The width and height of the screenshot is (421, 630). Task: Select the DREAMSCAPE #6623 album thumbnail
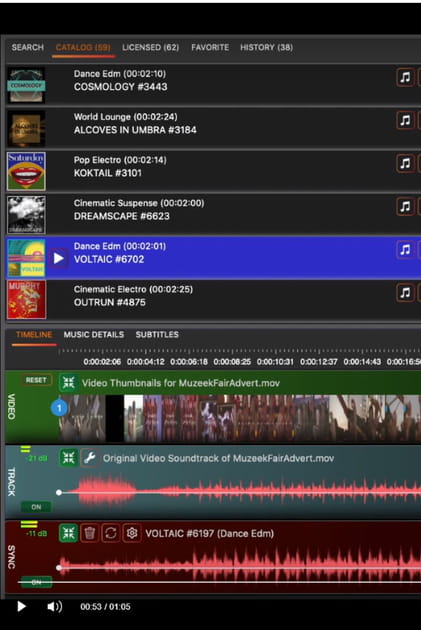coord(27,215)
